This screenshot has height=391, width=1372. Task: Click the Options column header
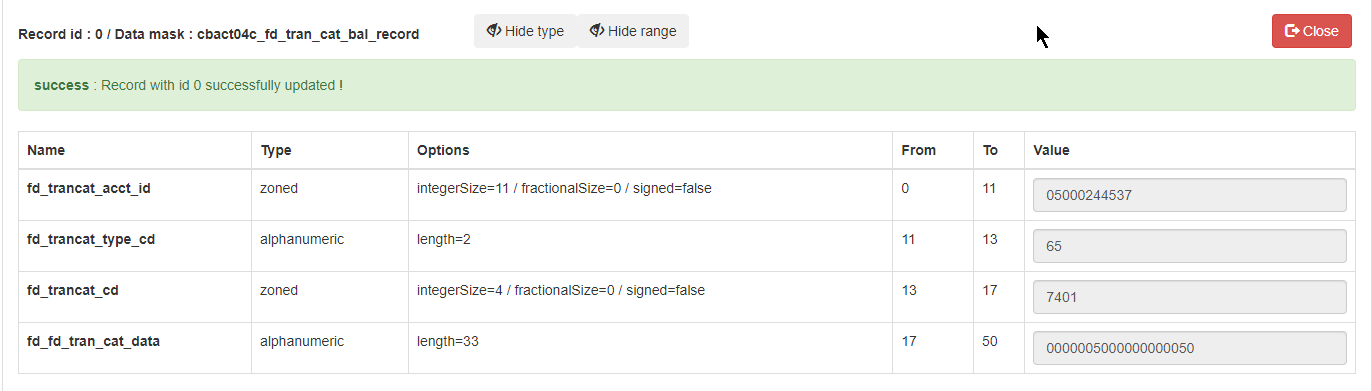tap(443, 150)
